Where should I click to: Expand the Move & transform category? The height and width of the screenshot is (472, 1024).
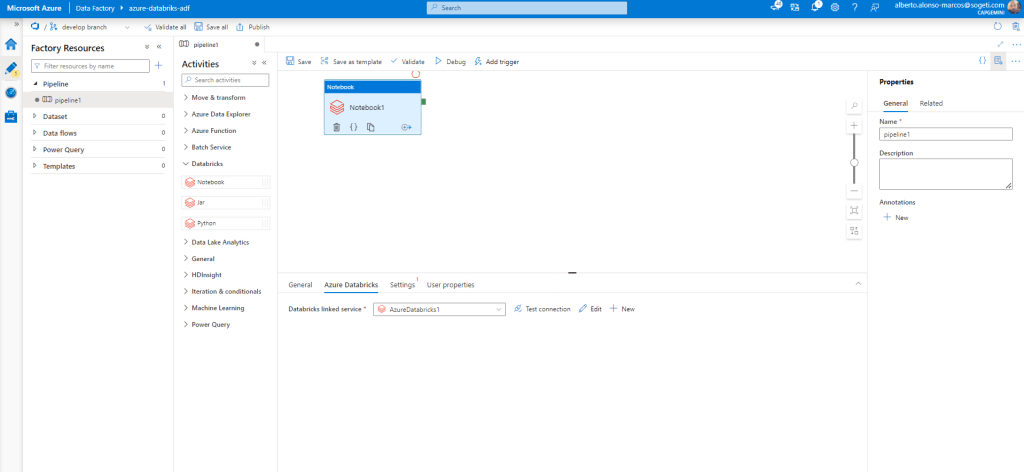click(186, 97)
